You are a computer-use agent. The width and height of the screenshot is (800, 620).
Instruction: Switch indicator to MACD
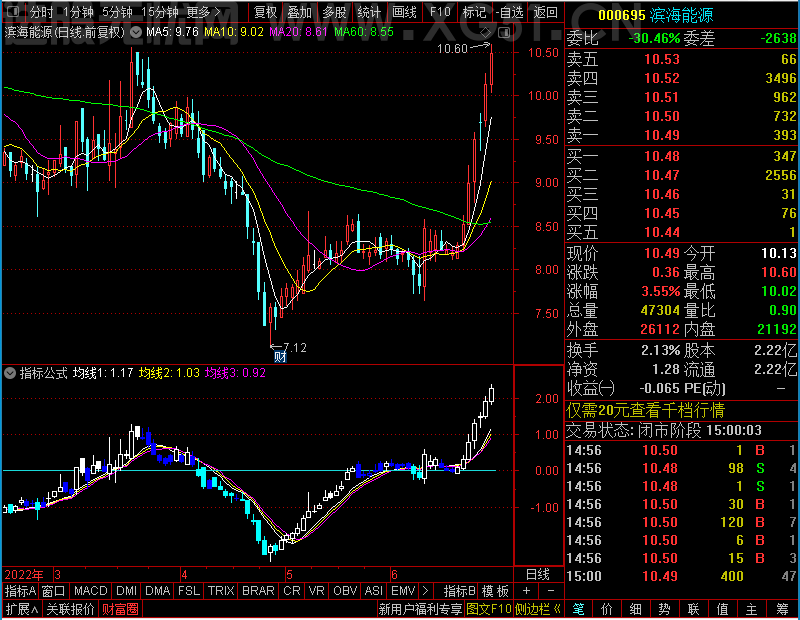pos(90,591)
